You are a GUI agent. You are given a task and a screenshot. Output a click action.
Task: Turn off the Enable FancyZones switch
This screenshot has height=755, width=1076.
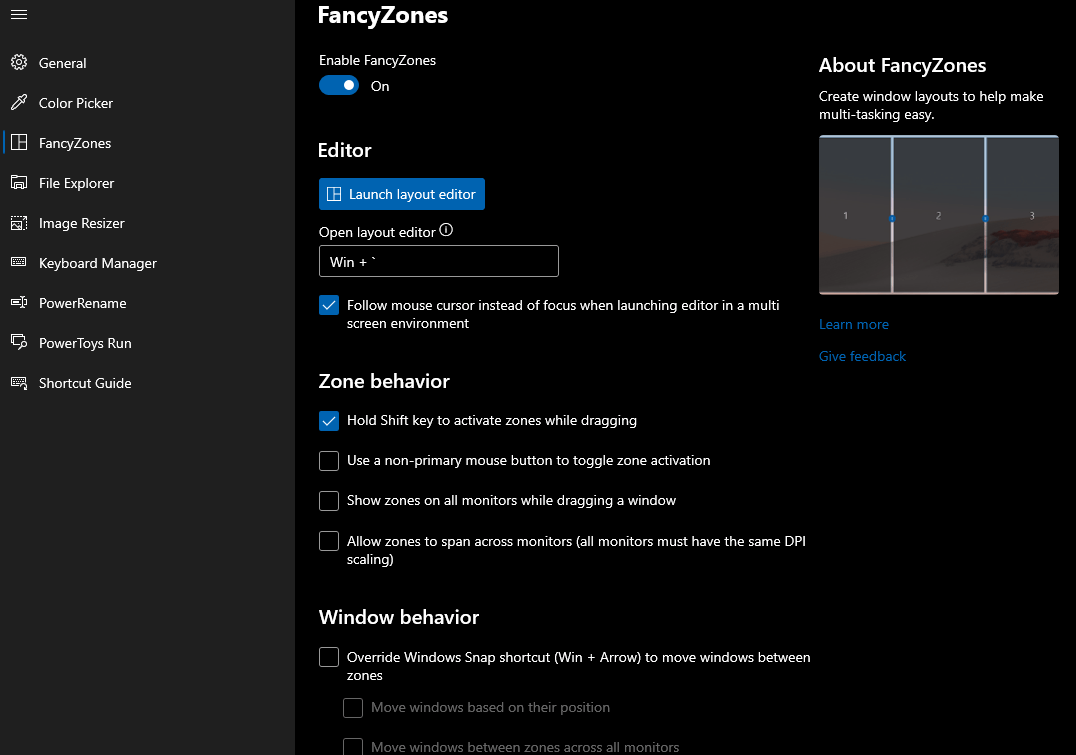click(339, 85)
